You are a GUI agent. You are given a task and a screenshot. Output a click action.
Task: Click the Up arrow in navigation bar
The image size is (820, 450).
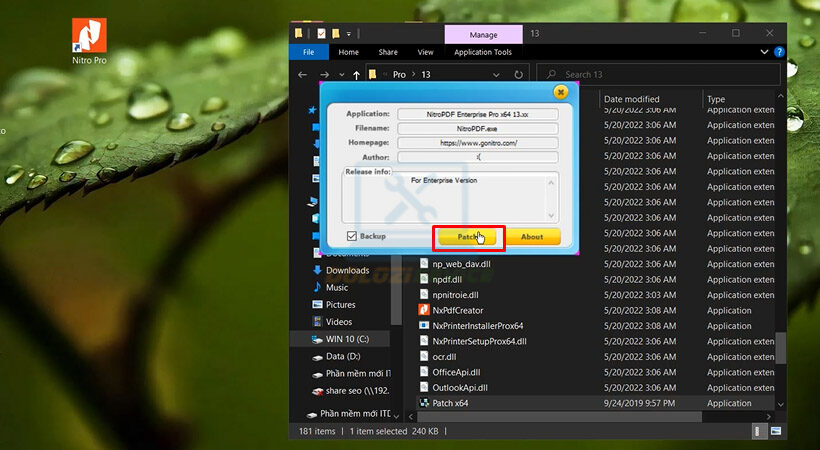[x=357, y=75]
